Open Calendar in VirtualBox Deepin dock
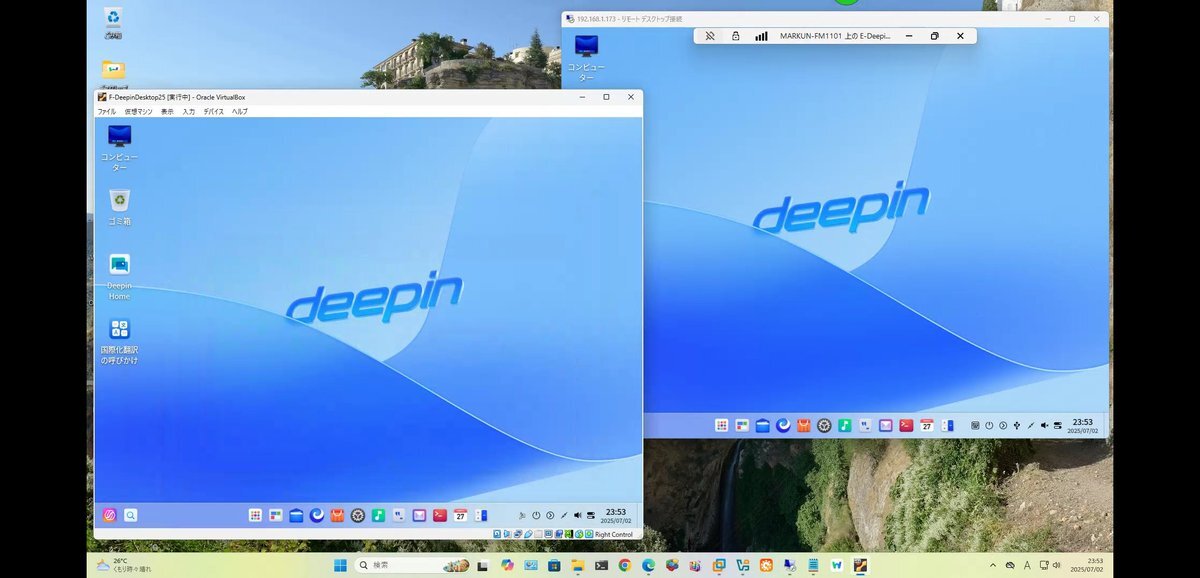The image size is (1200, 578). pyautogui.click(x=460, y=515)
